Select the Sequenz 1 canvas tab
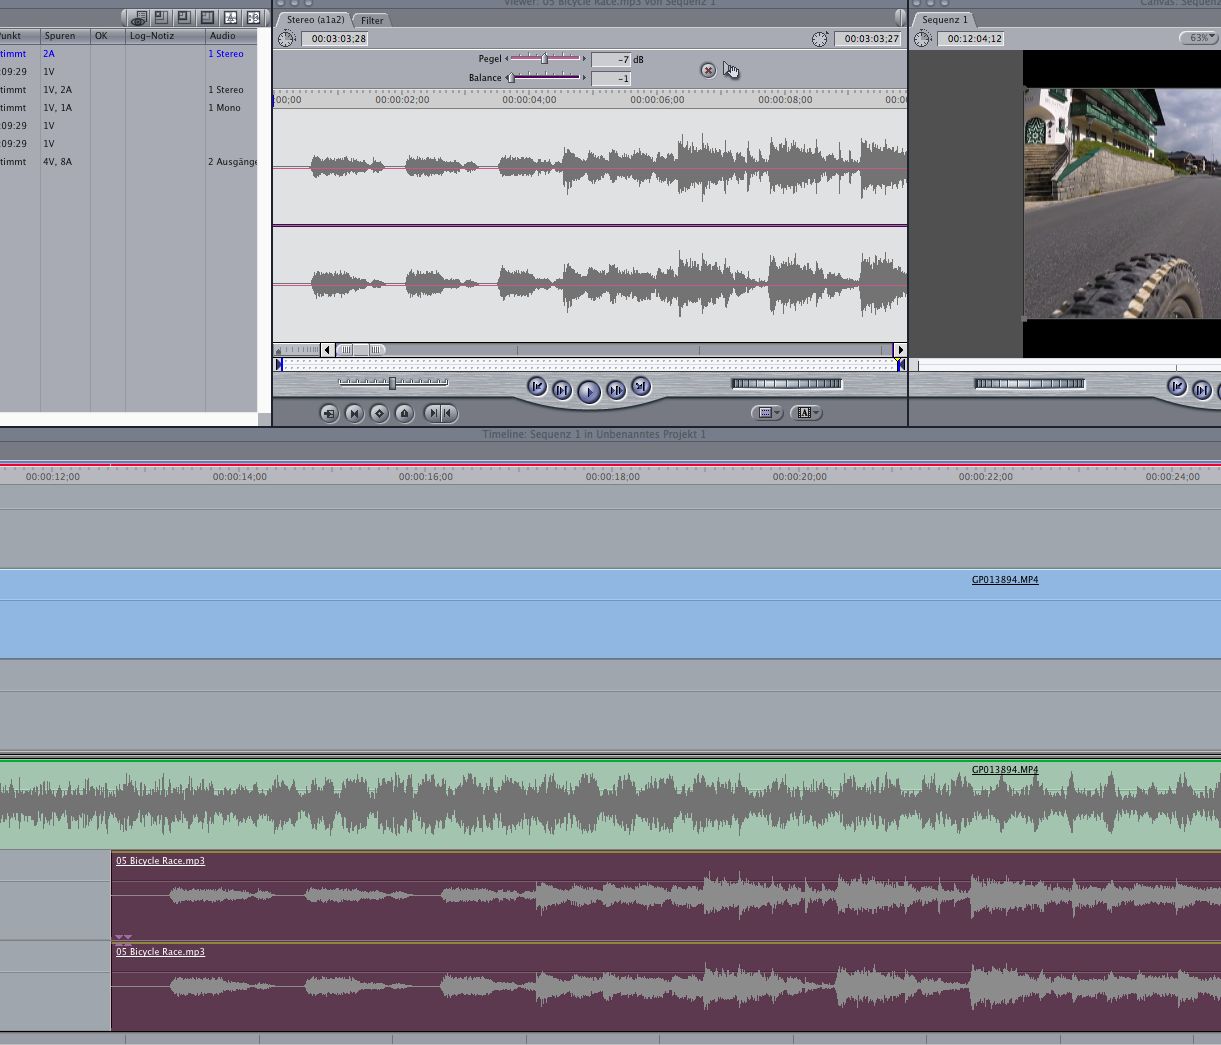Viewport: 1221px width, 1045px height. [x=944, y=20]
